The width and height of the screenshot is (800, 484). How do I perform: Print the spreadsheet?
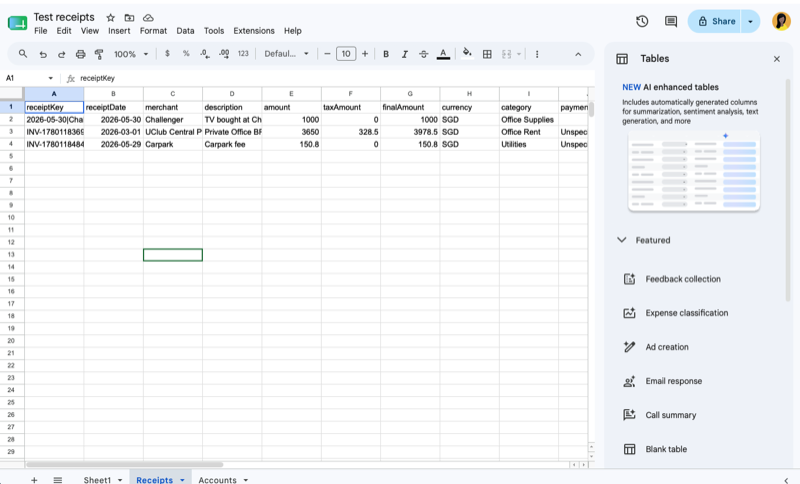80,54
